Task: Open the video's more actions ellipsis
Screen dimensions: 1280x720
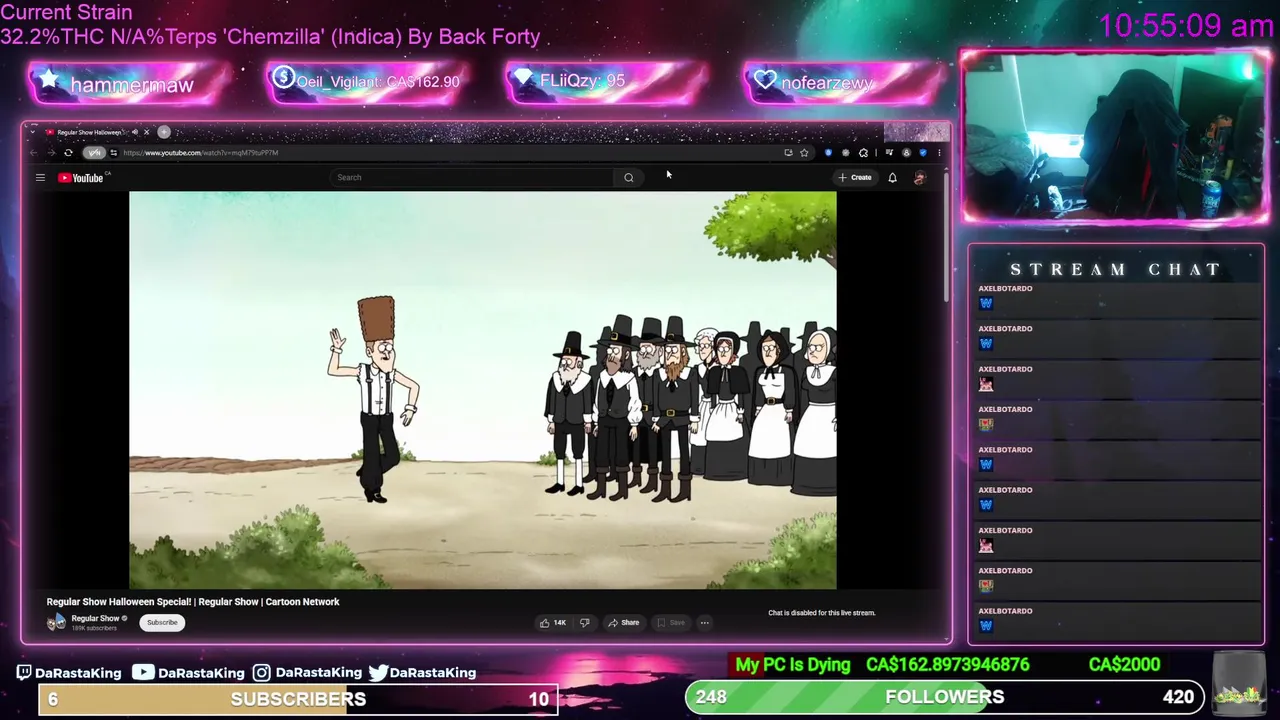Action: (704, 623)
